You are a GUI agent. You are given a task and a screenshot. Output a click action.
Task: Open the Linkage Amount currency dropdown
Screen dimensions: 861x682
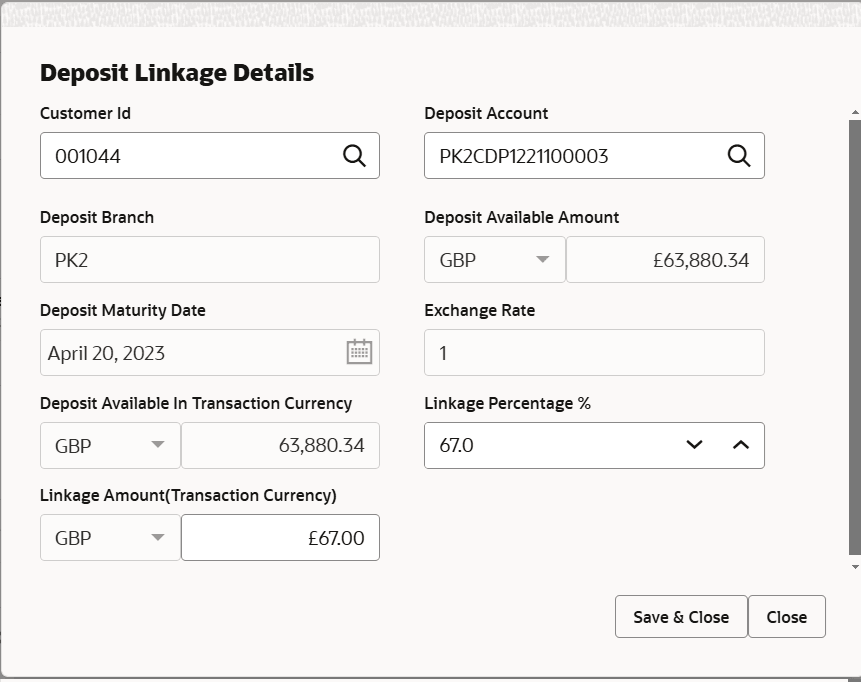pyautogui.click(x=158, y=537)
